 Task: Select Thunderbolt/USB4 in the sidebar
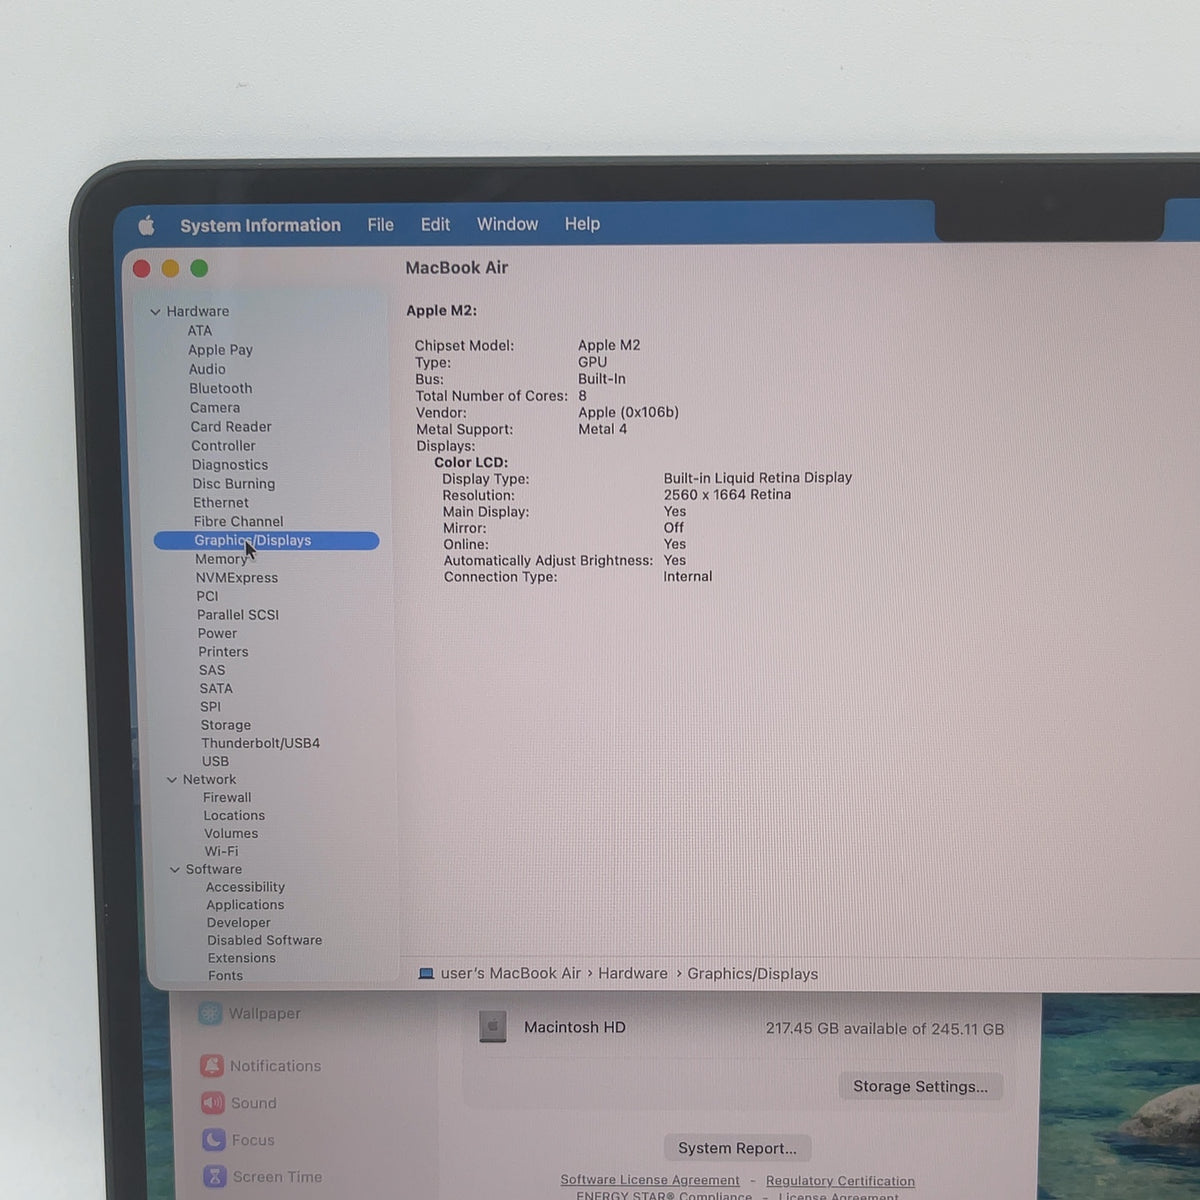261,744
